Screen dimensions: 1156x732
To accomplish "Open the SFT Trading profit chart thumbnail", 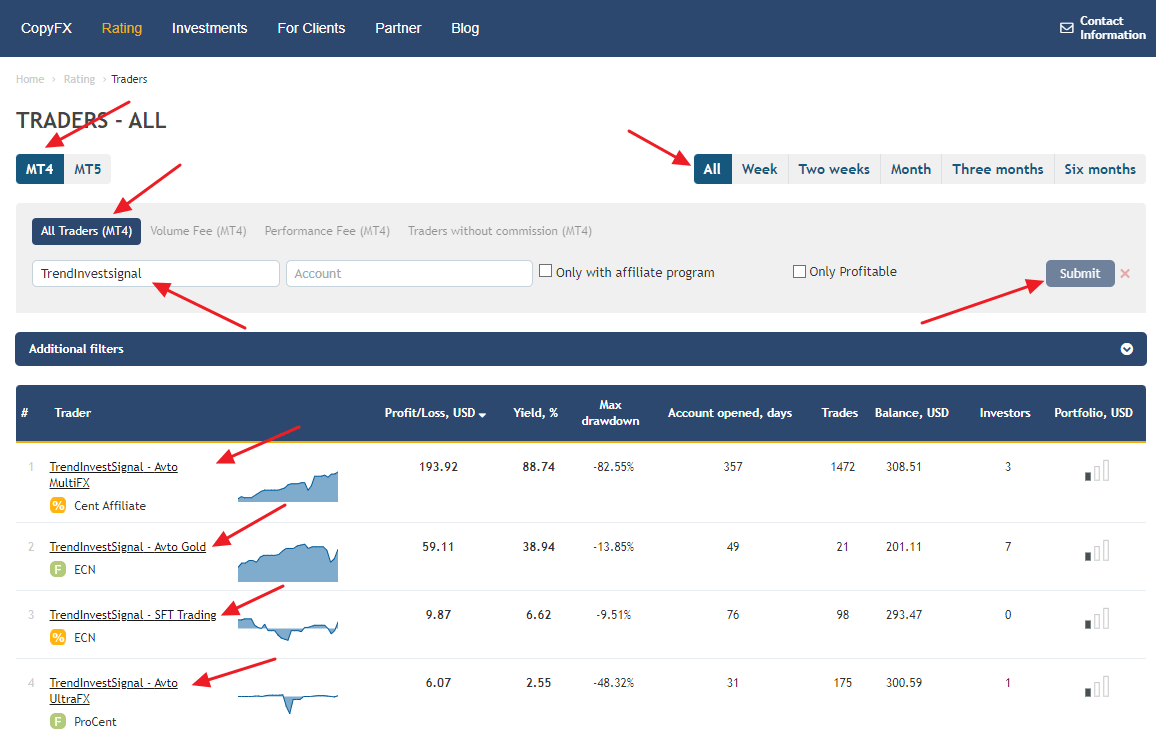I will pyautogui.click(x=288, y=629).
